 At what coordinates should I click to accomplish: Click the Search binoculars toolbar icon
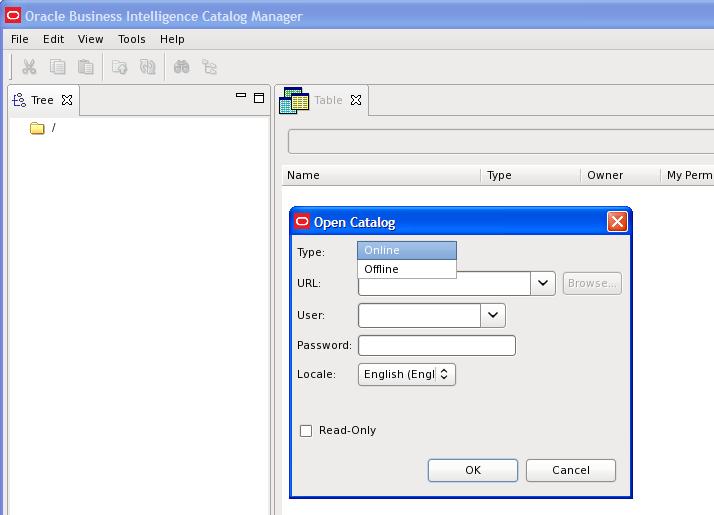181,67
